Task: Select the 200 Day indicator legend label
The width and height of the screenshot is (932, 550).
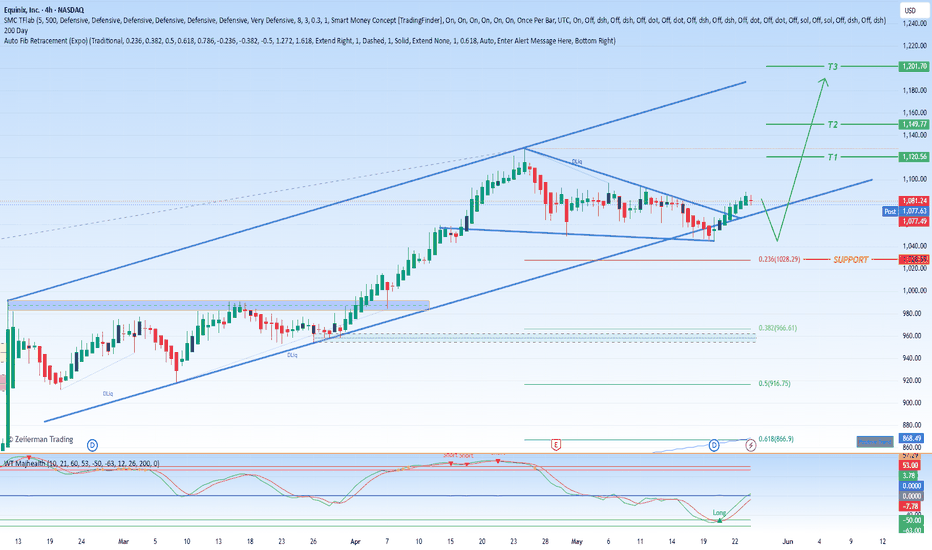Action: click(x=16, y=30)
